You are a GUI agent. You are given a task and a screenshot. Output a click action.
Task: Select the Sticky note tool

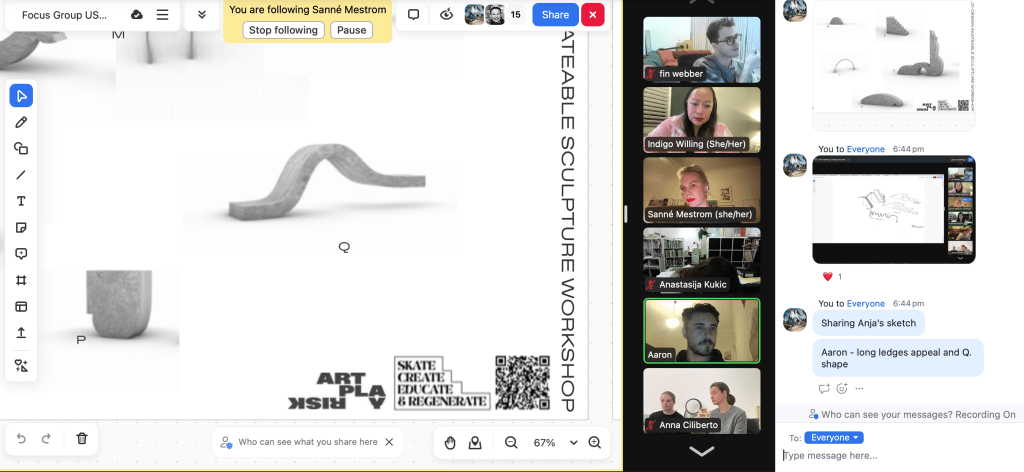click(x=21, y=228)
